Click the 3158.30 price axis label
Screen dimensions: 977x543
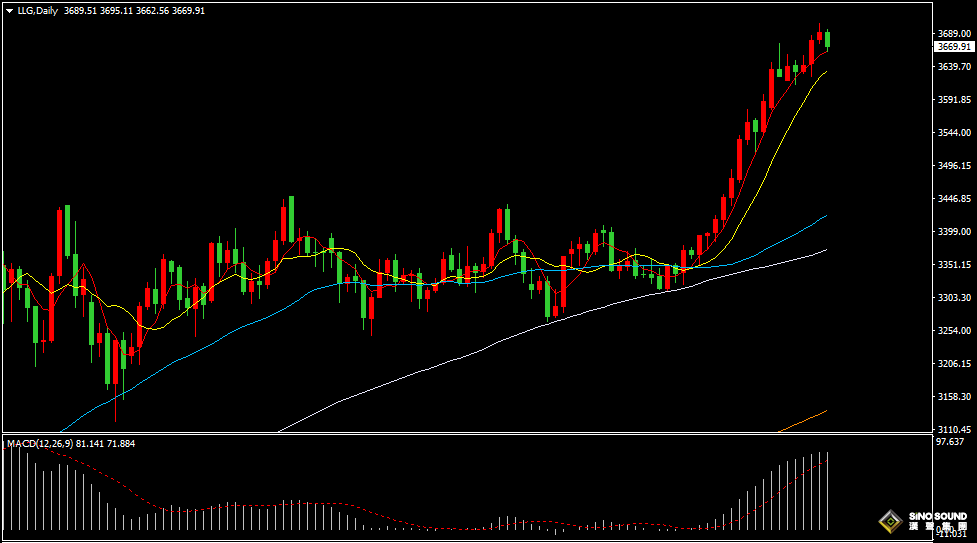(954, 397)
